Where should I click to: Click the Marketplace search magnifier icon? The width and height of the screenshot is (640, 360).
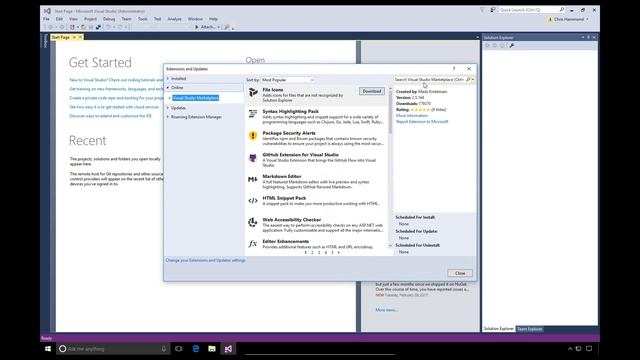[468, 80]
